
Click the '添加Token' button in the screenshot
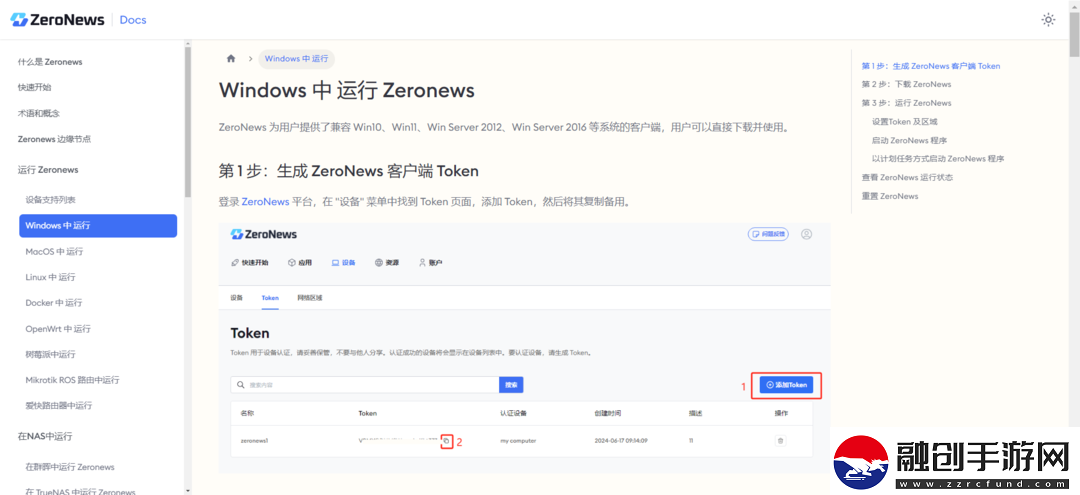point(786,386)
